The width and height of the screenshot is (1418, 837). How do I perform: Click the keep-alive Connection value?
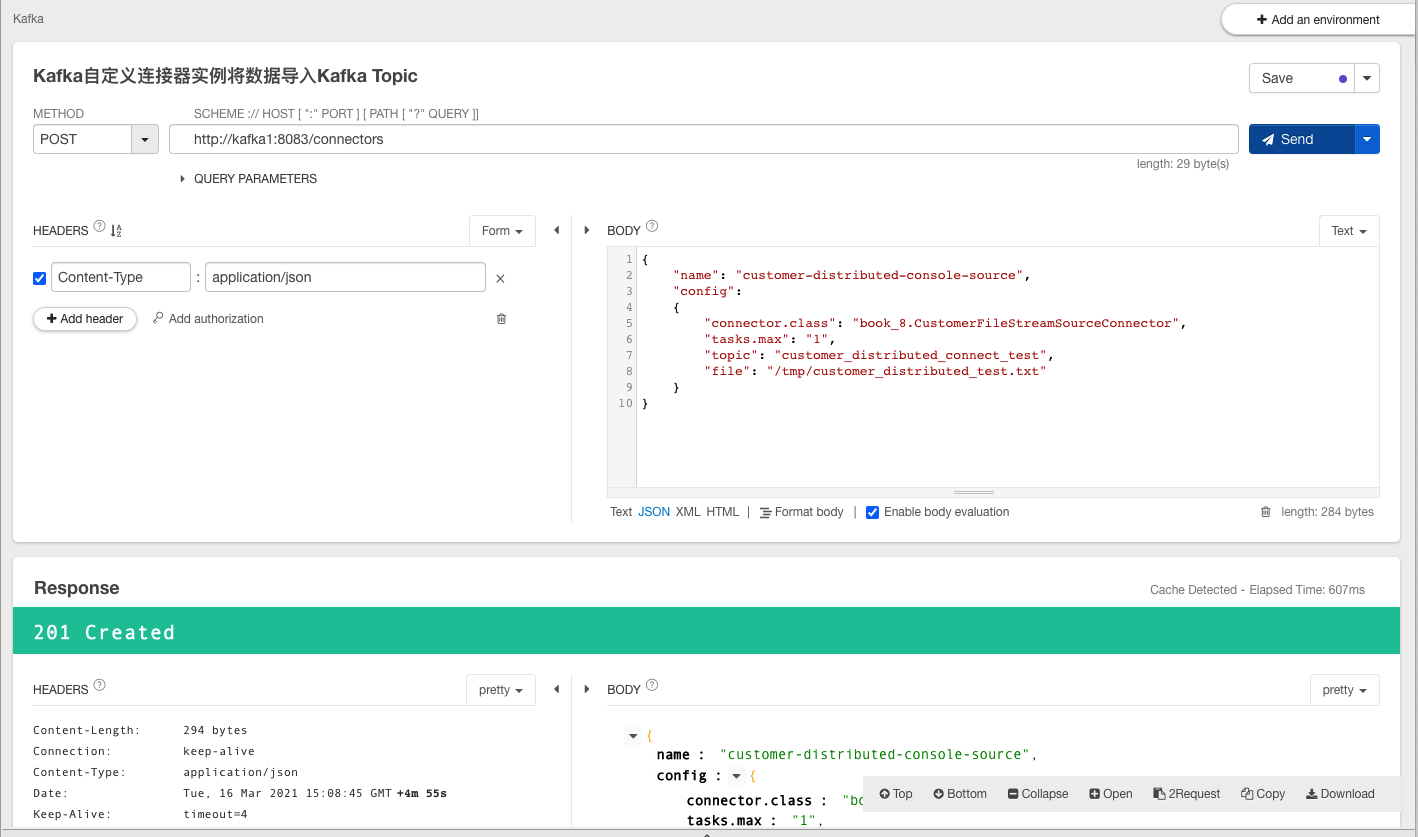tap(219, 752)
